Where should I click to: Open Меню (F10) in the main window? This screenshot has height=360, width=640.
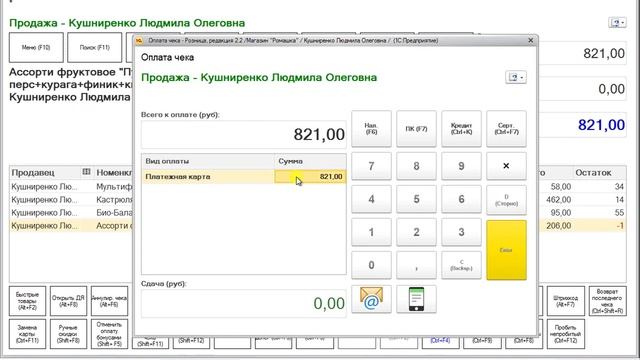36,47
